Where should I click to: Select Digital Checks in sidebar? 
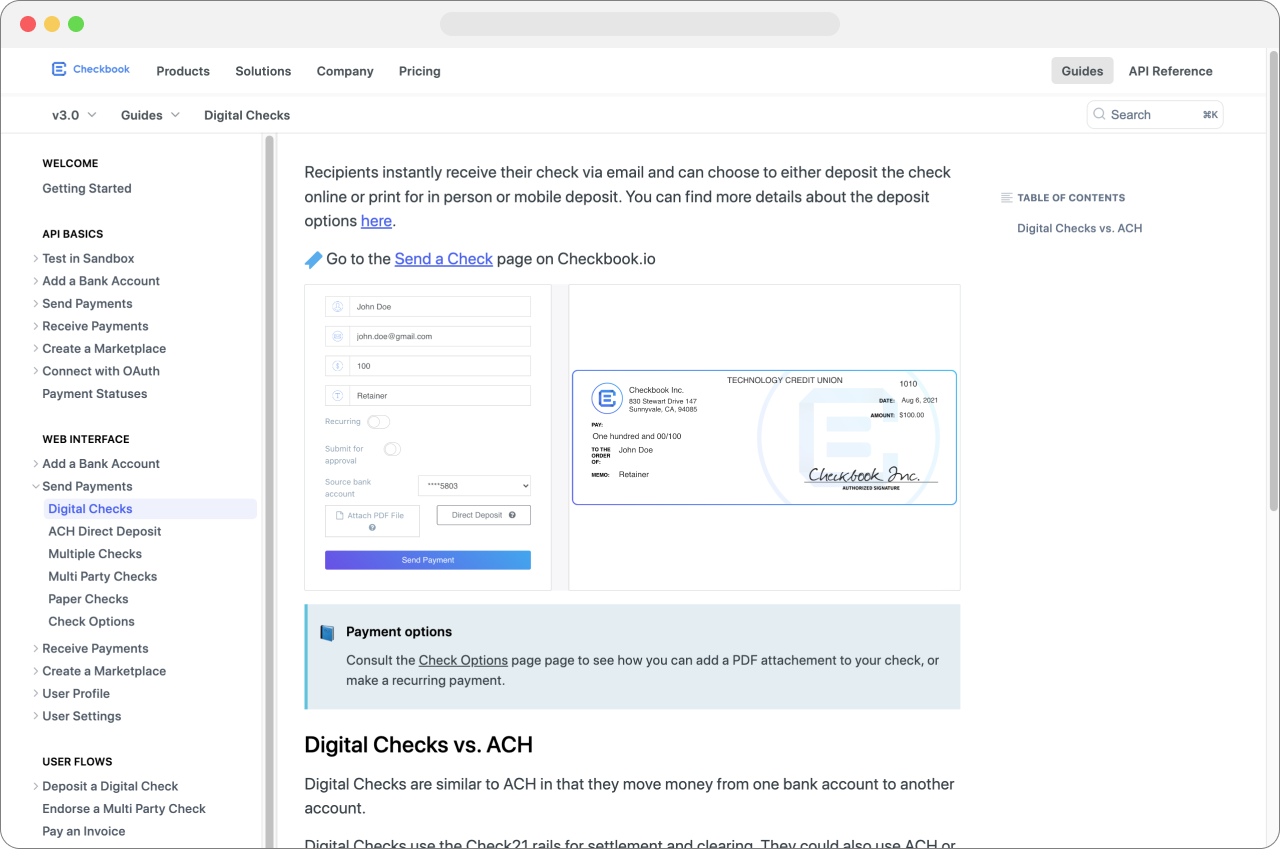coord(150,509)
